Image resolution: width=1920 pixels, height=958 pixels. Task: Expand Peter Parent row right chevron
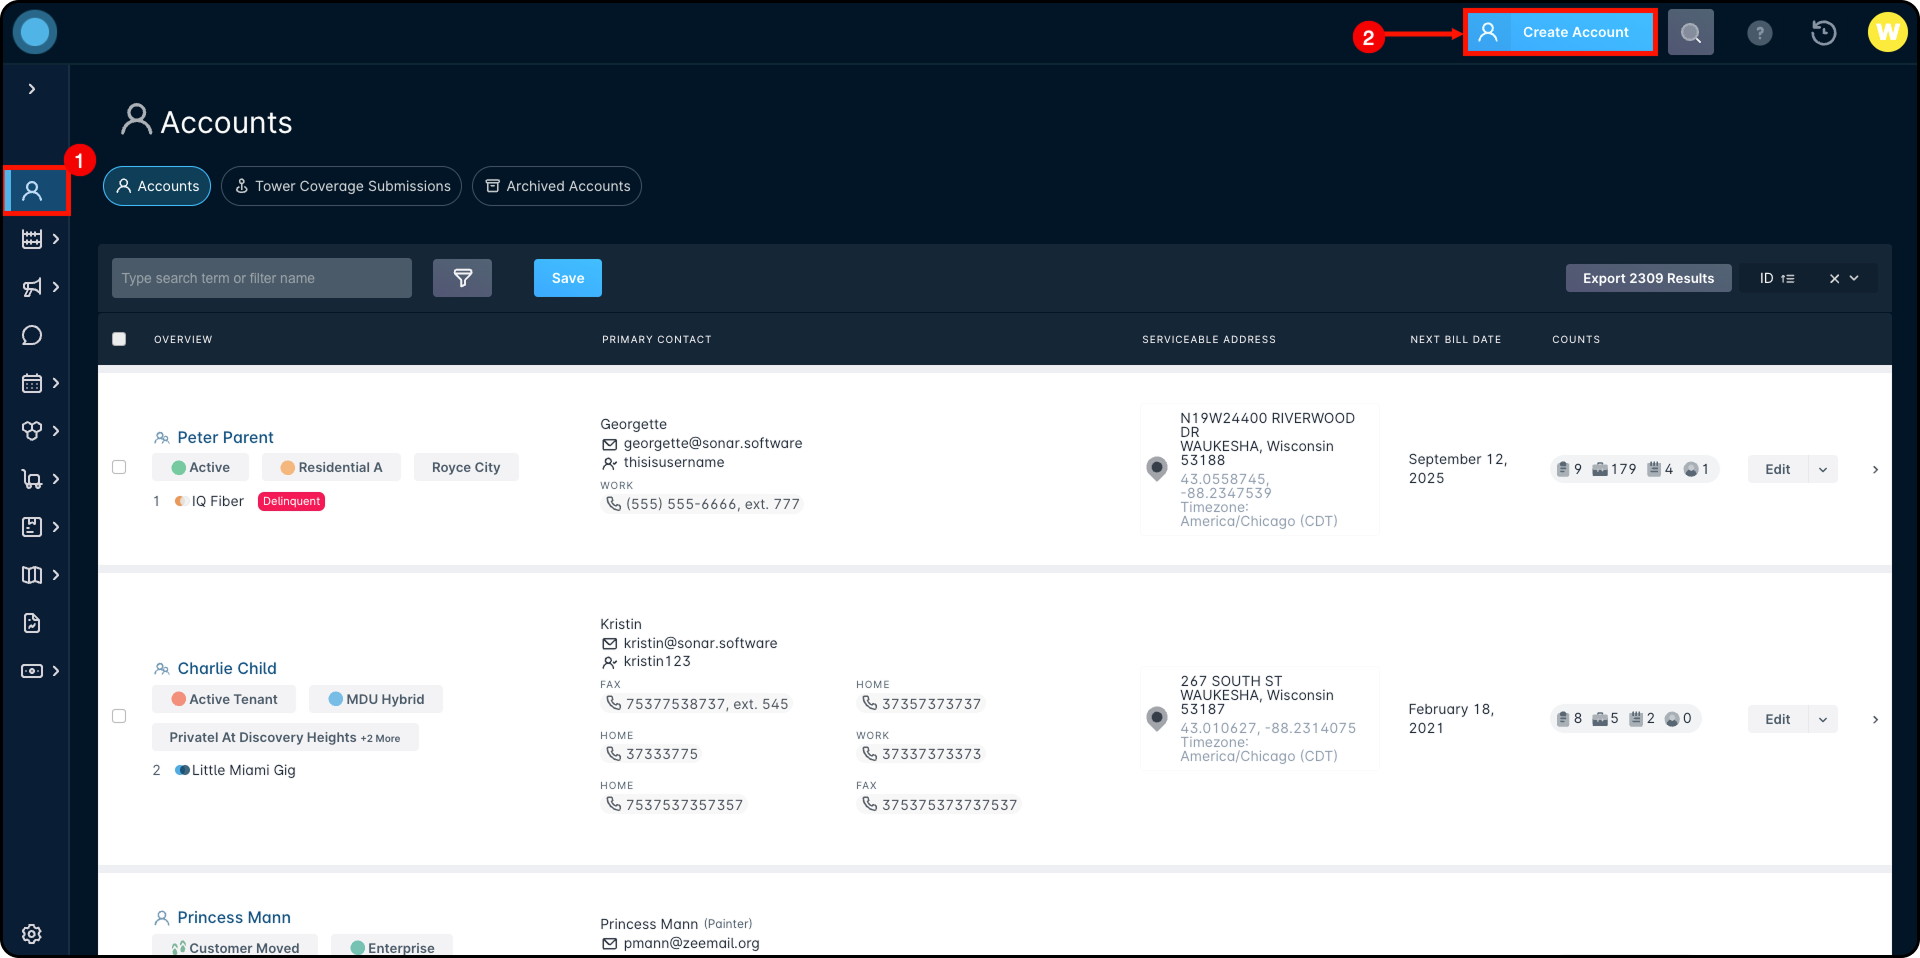pos(1875,469)
